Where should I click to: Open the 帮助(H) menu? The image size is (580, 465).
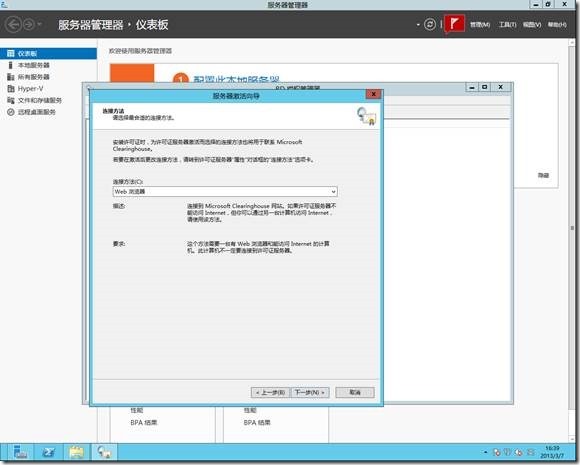tap(557, 24)
